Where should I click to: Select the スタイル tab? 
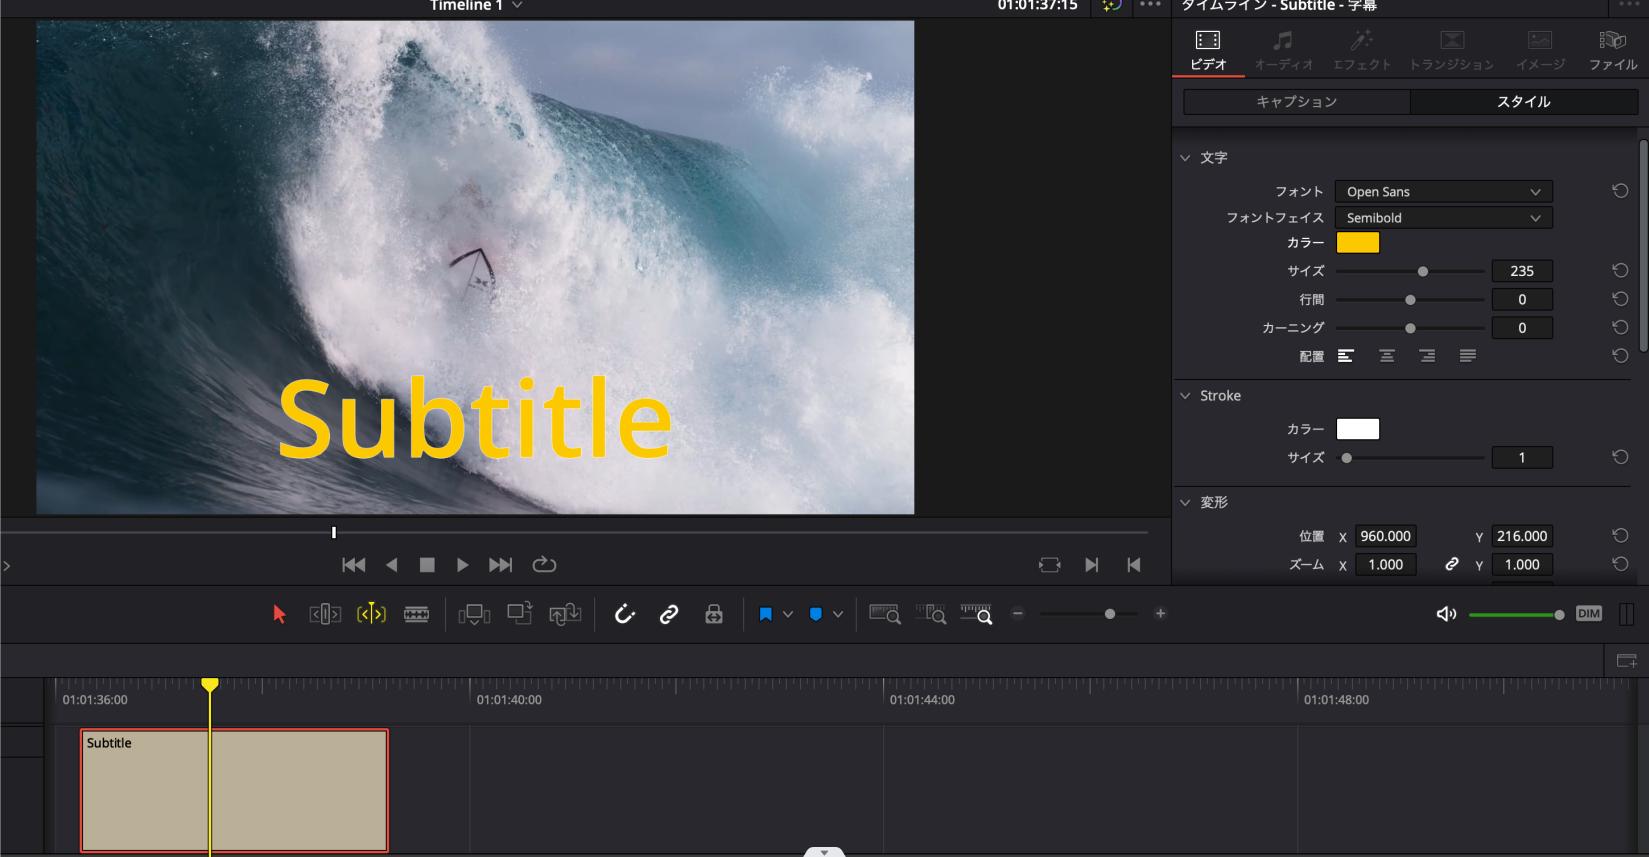pyautogui.click(x=1523, y=102)
